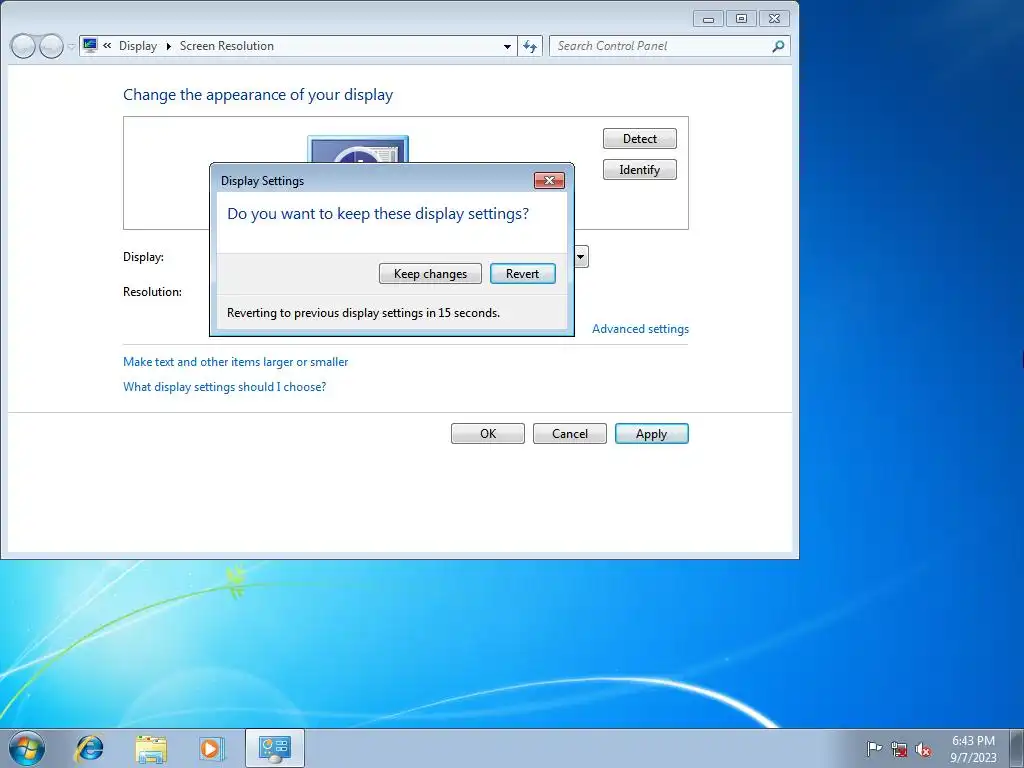Screen dimensions: 1024x768
Task: Open 'Make text and other items larger or smaller'
Action: coord(235,362)
